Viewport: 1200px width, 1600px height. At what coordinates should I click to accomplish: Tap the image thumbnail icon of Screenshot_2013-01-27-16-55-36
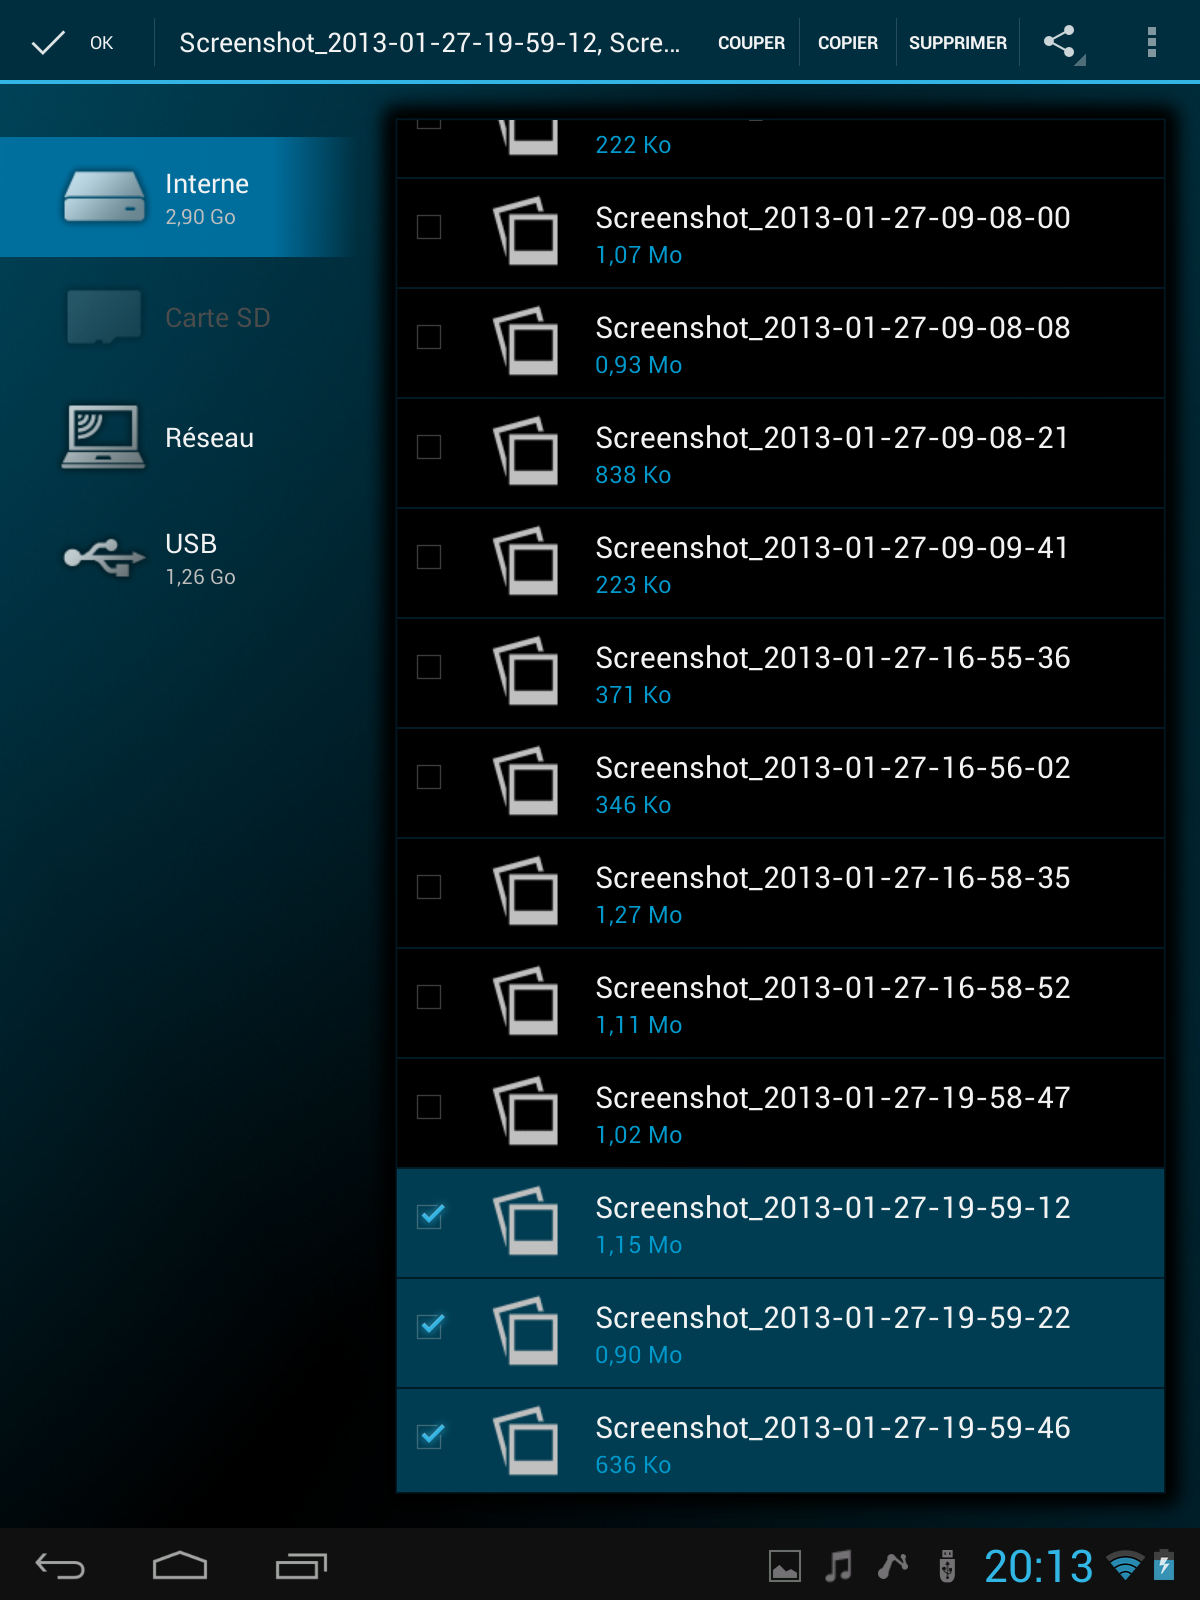coord(527,671)
